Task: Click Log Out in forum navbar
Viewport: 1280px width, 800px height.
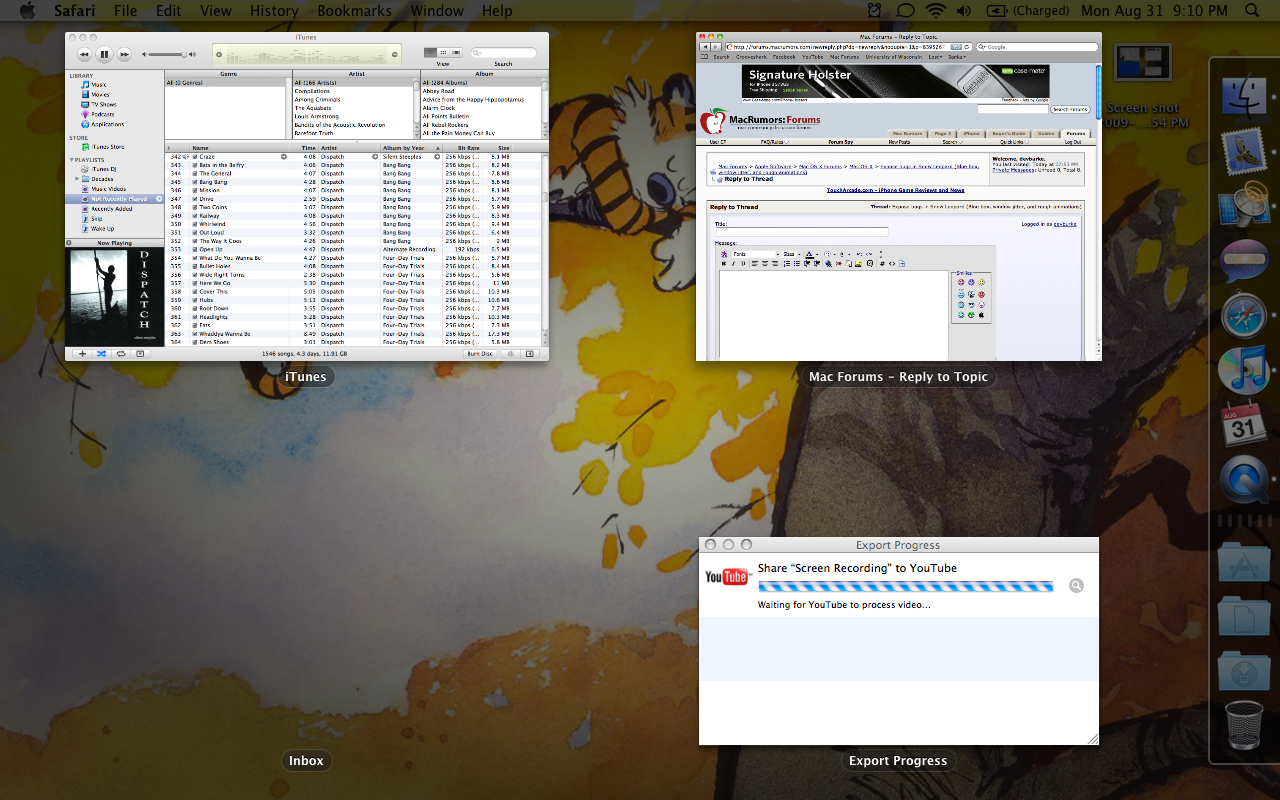Action: click(x=1073, y=142)
